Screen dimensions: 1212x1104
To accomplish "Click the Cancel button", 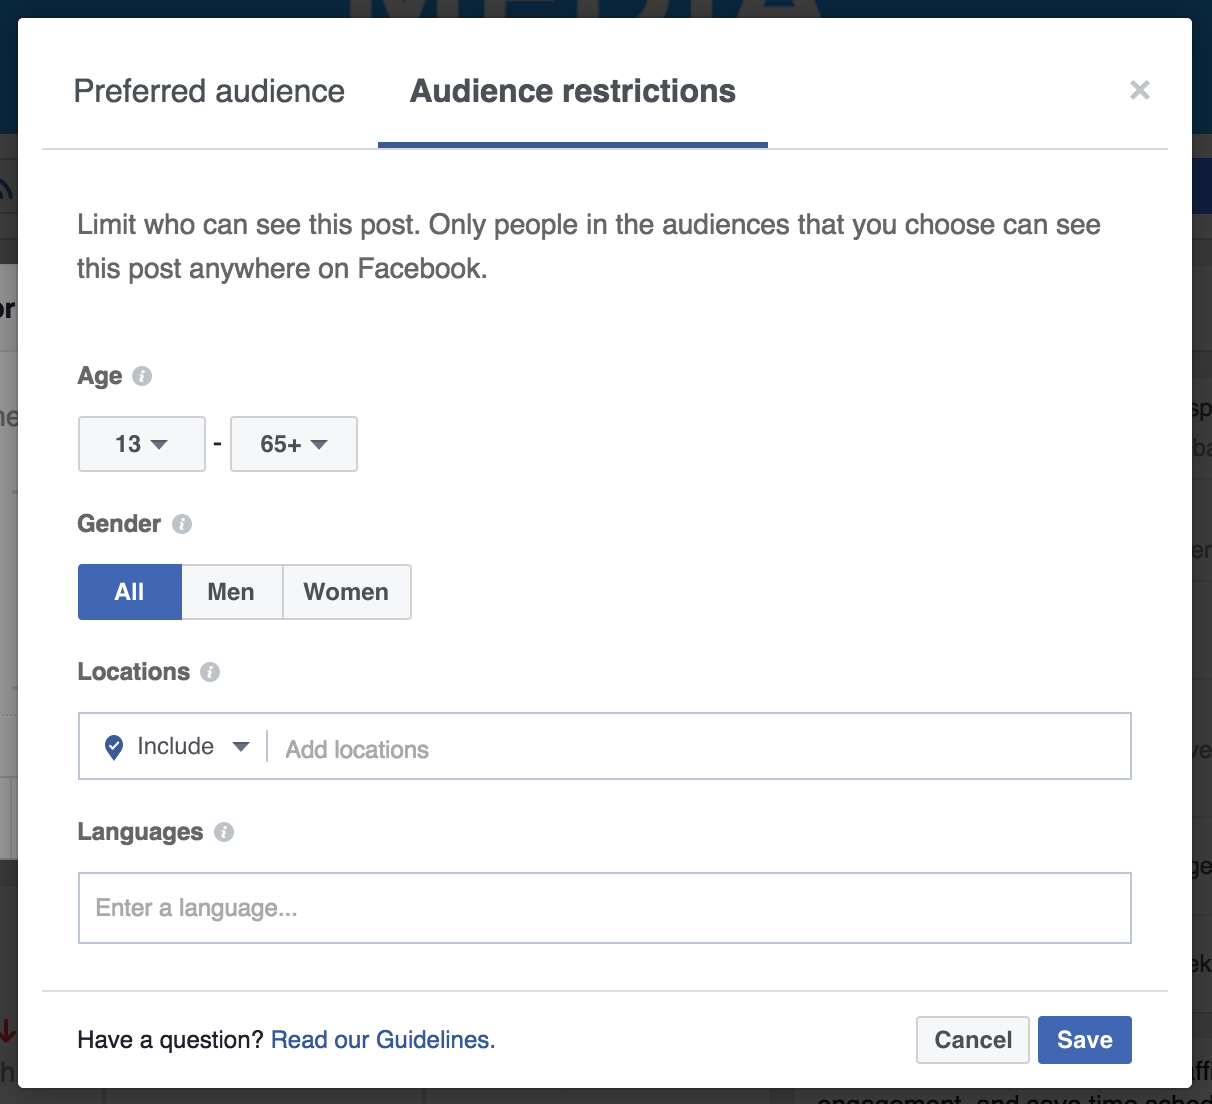I will point(973,1040).
